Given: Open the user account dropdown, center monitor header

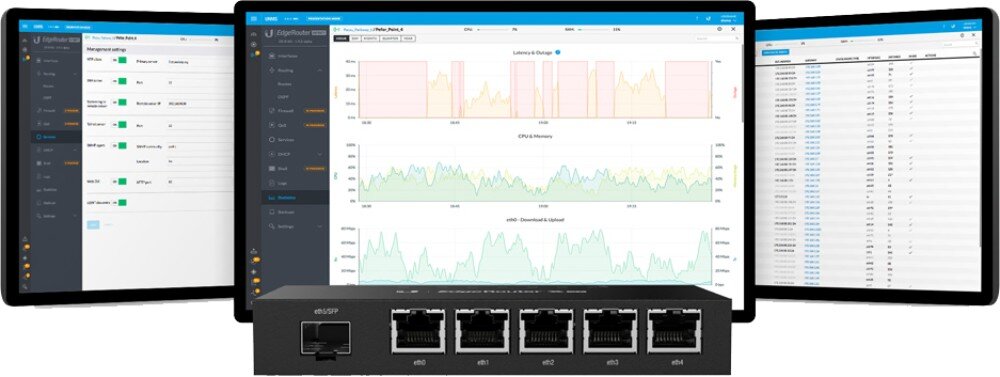Looking at the screenshot, I should tap(728, 19).
